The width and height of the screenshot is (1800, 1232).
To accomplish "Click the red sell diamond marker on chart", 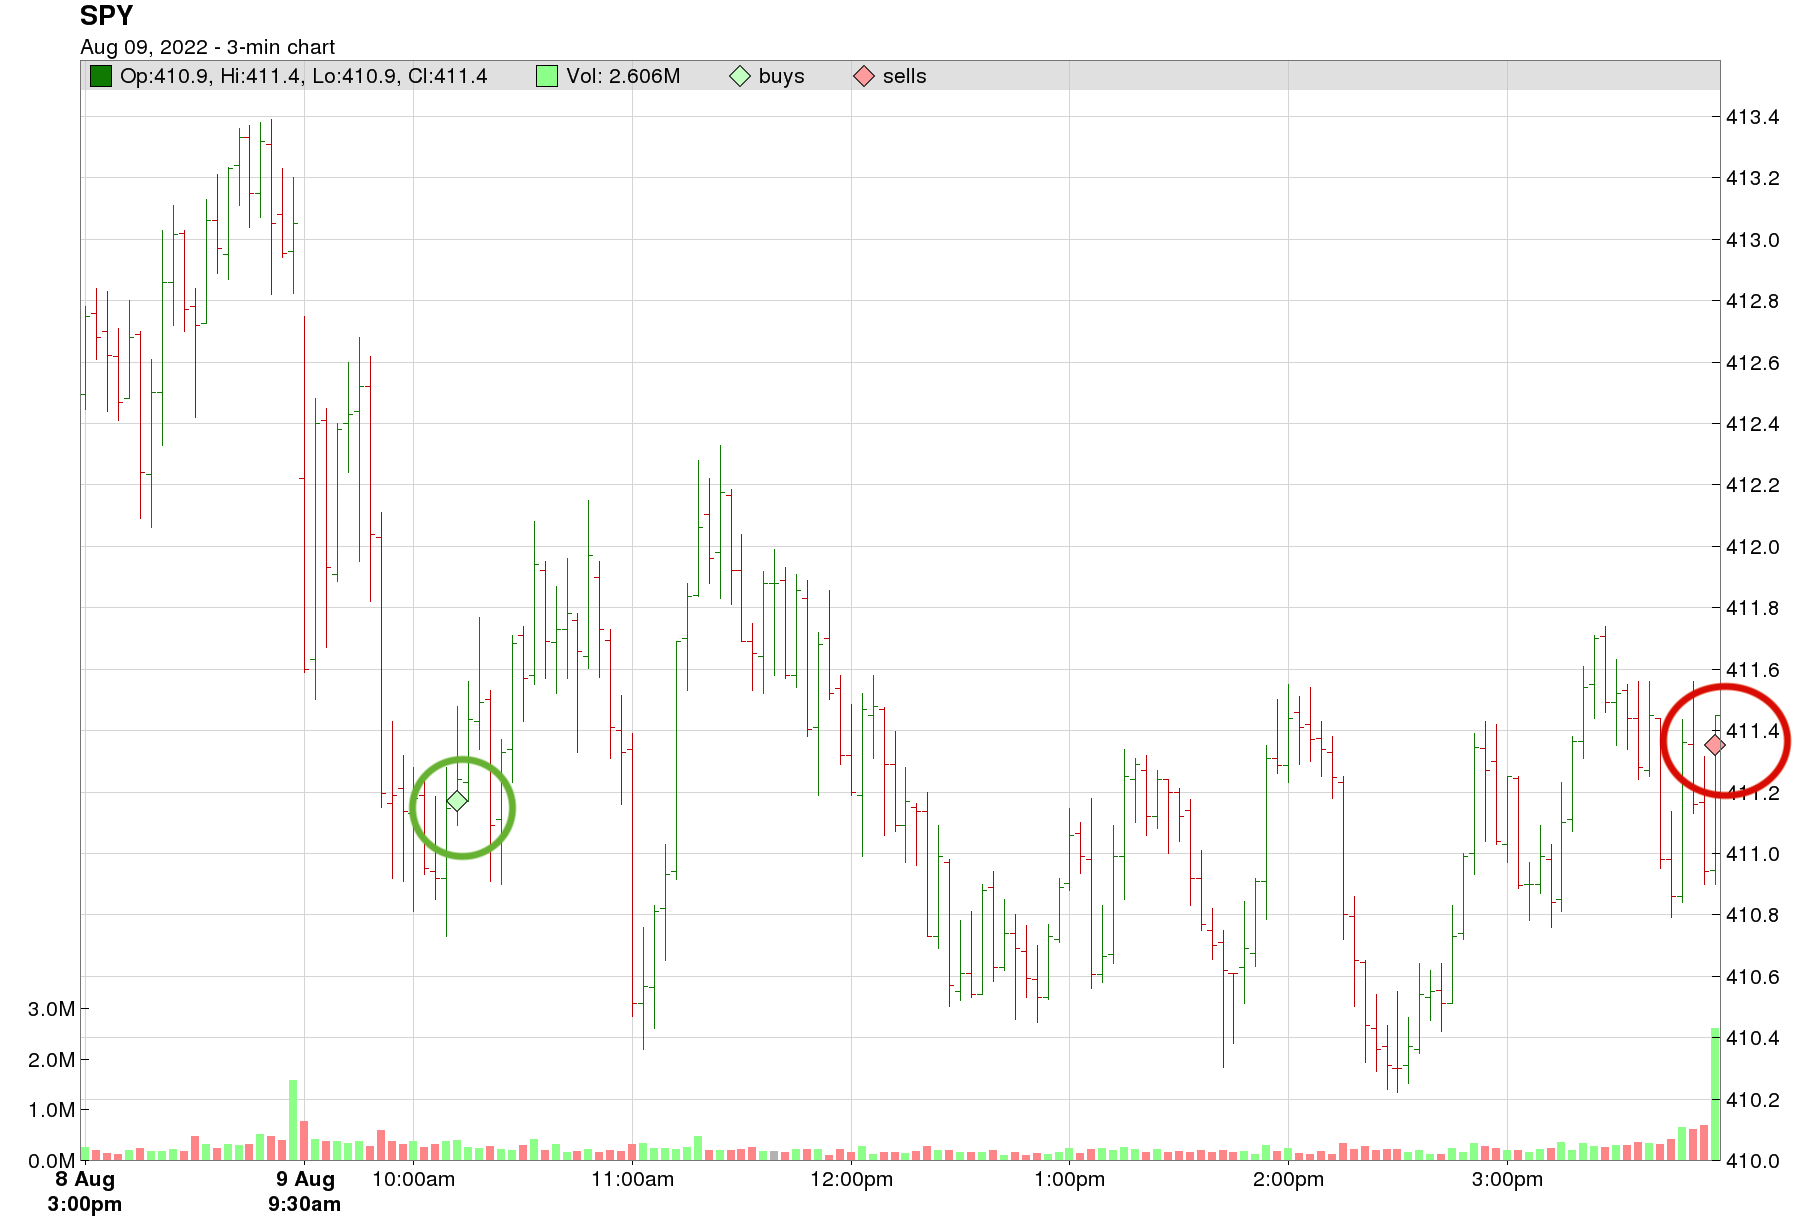I will pyautogui.click(x=1714, y=745).
